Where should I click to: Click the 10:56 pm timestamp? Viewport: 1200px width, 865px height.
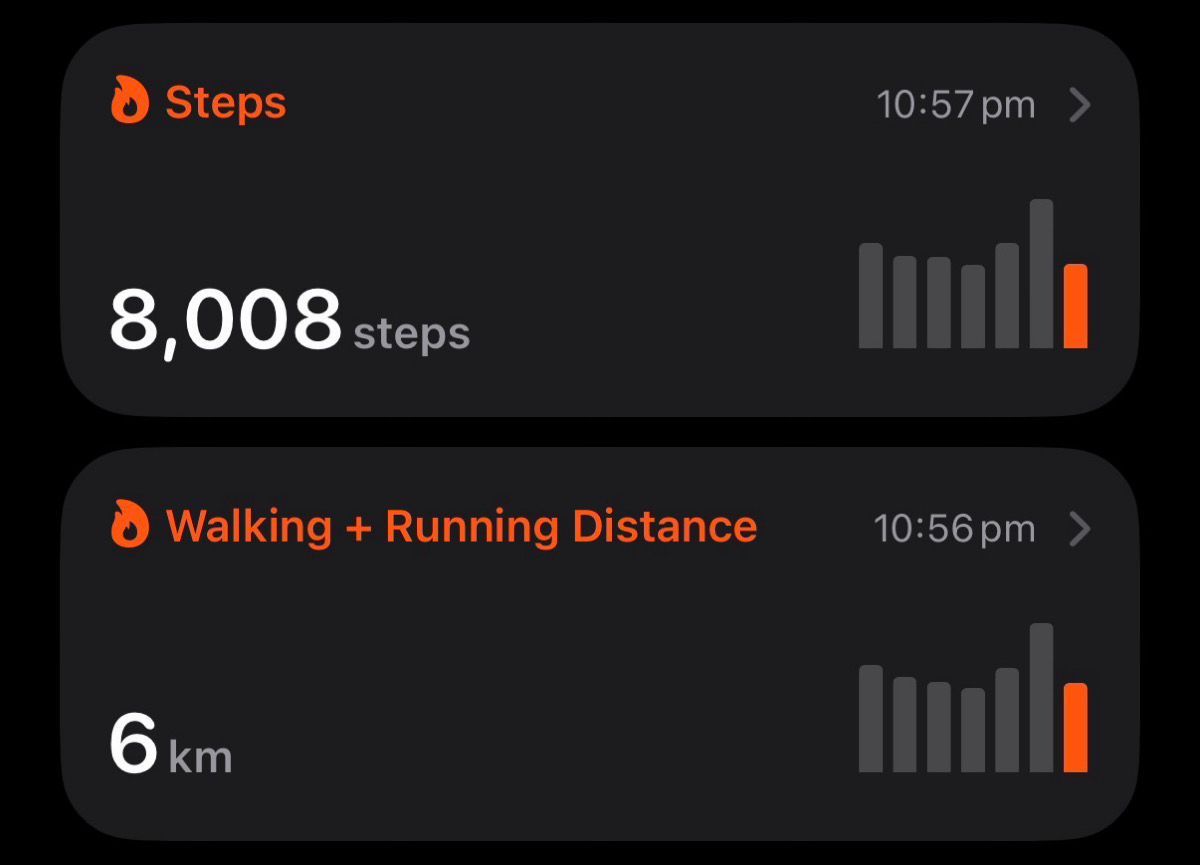coord(954,529)
